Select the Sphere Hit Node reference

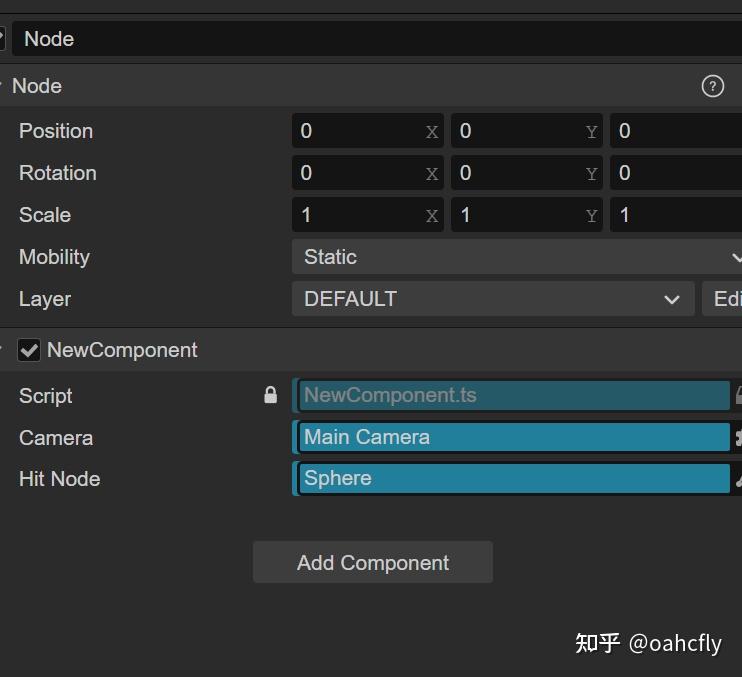514,479
